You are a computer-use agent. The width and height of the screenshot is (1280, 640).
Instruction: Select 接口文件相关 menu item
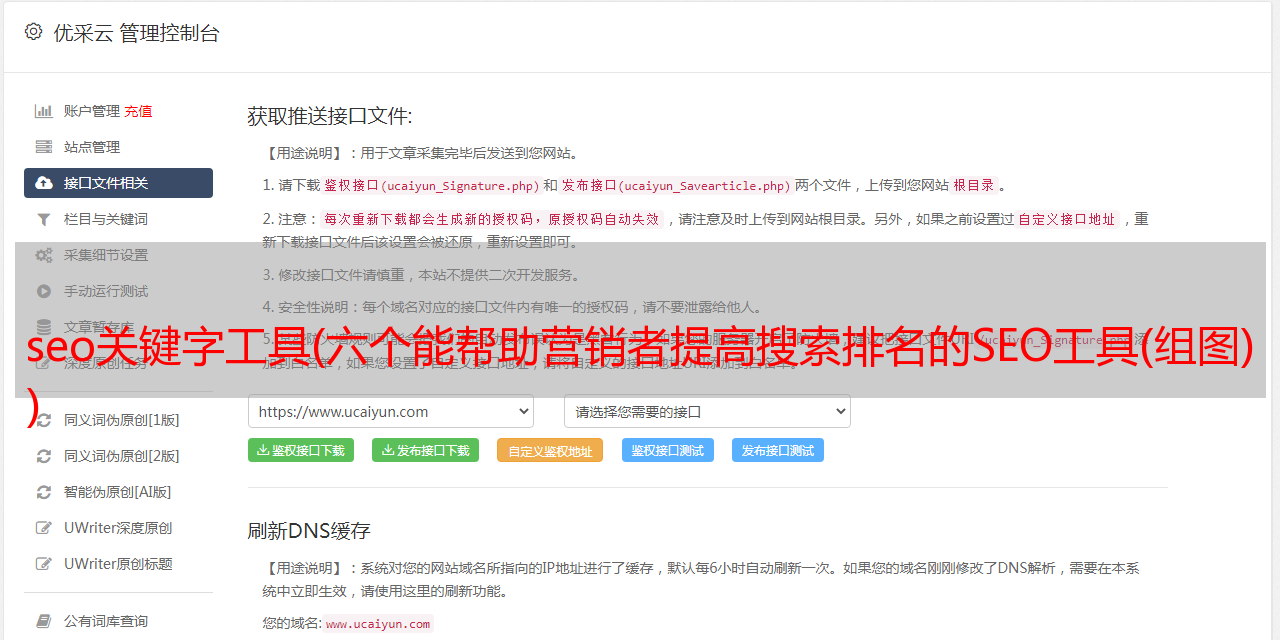coord(118,183)
